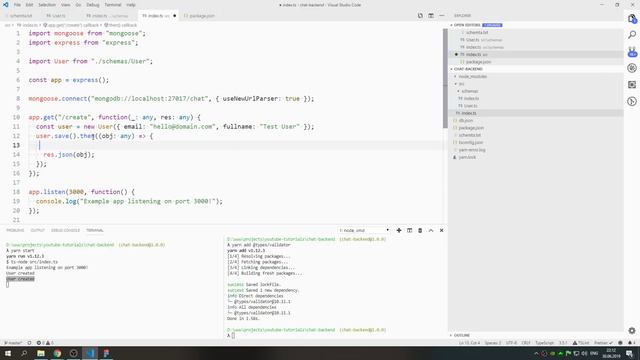Click the master branch indicator in the status bar
The width and height of the screenshot is (640, 360).
[13, 343]
